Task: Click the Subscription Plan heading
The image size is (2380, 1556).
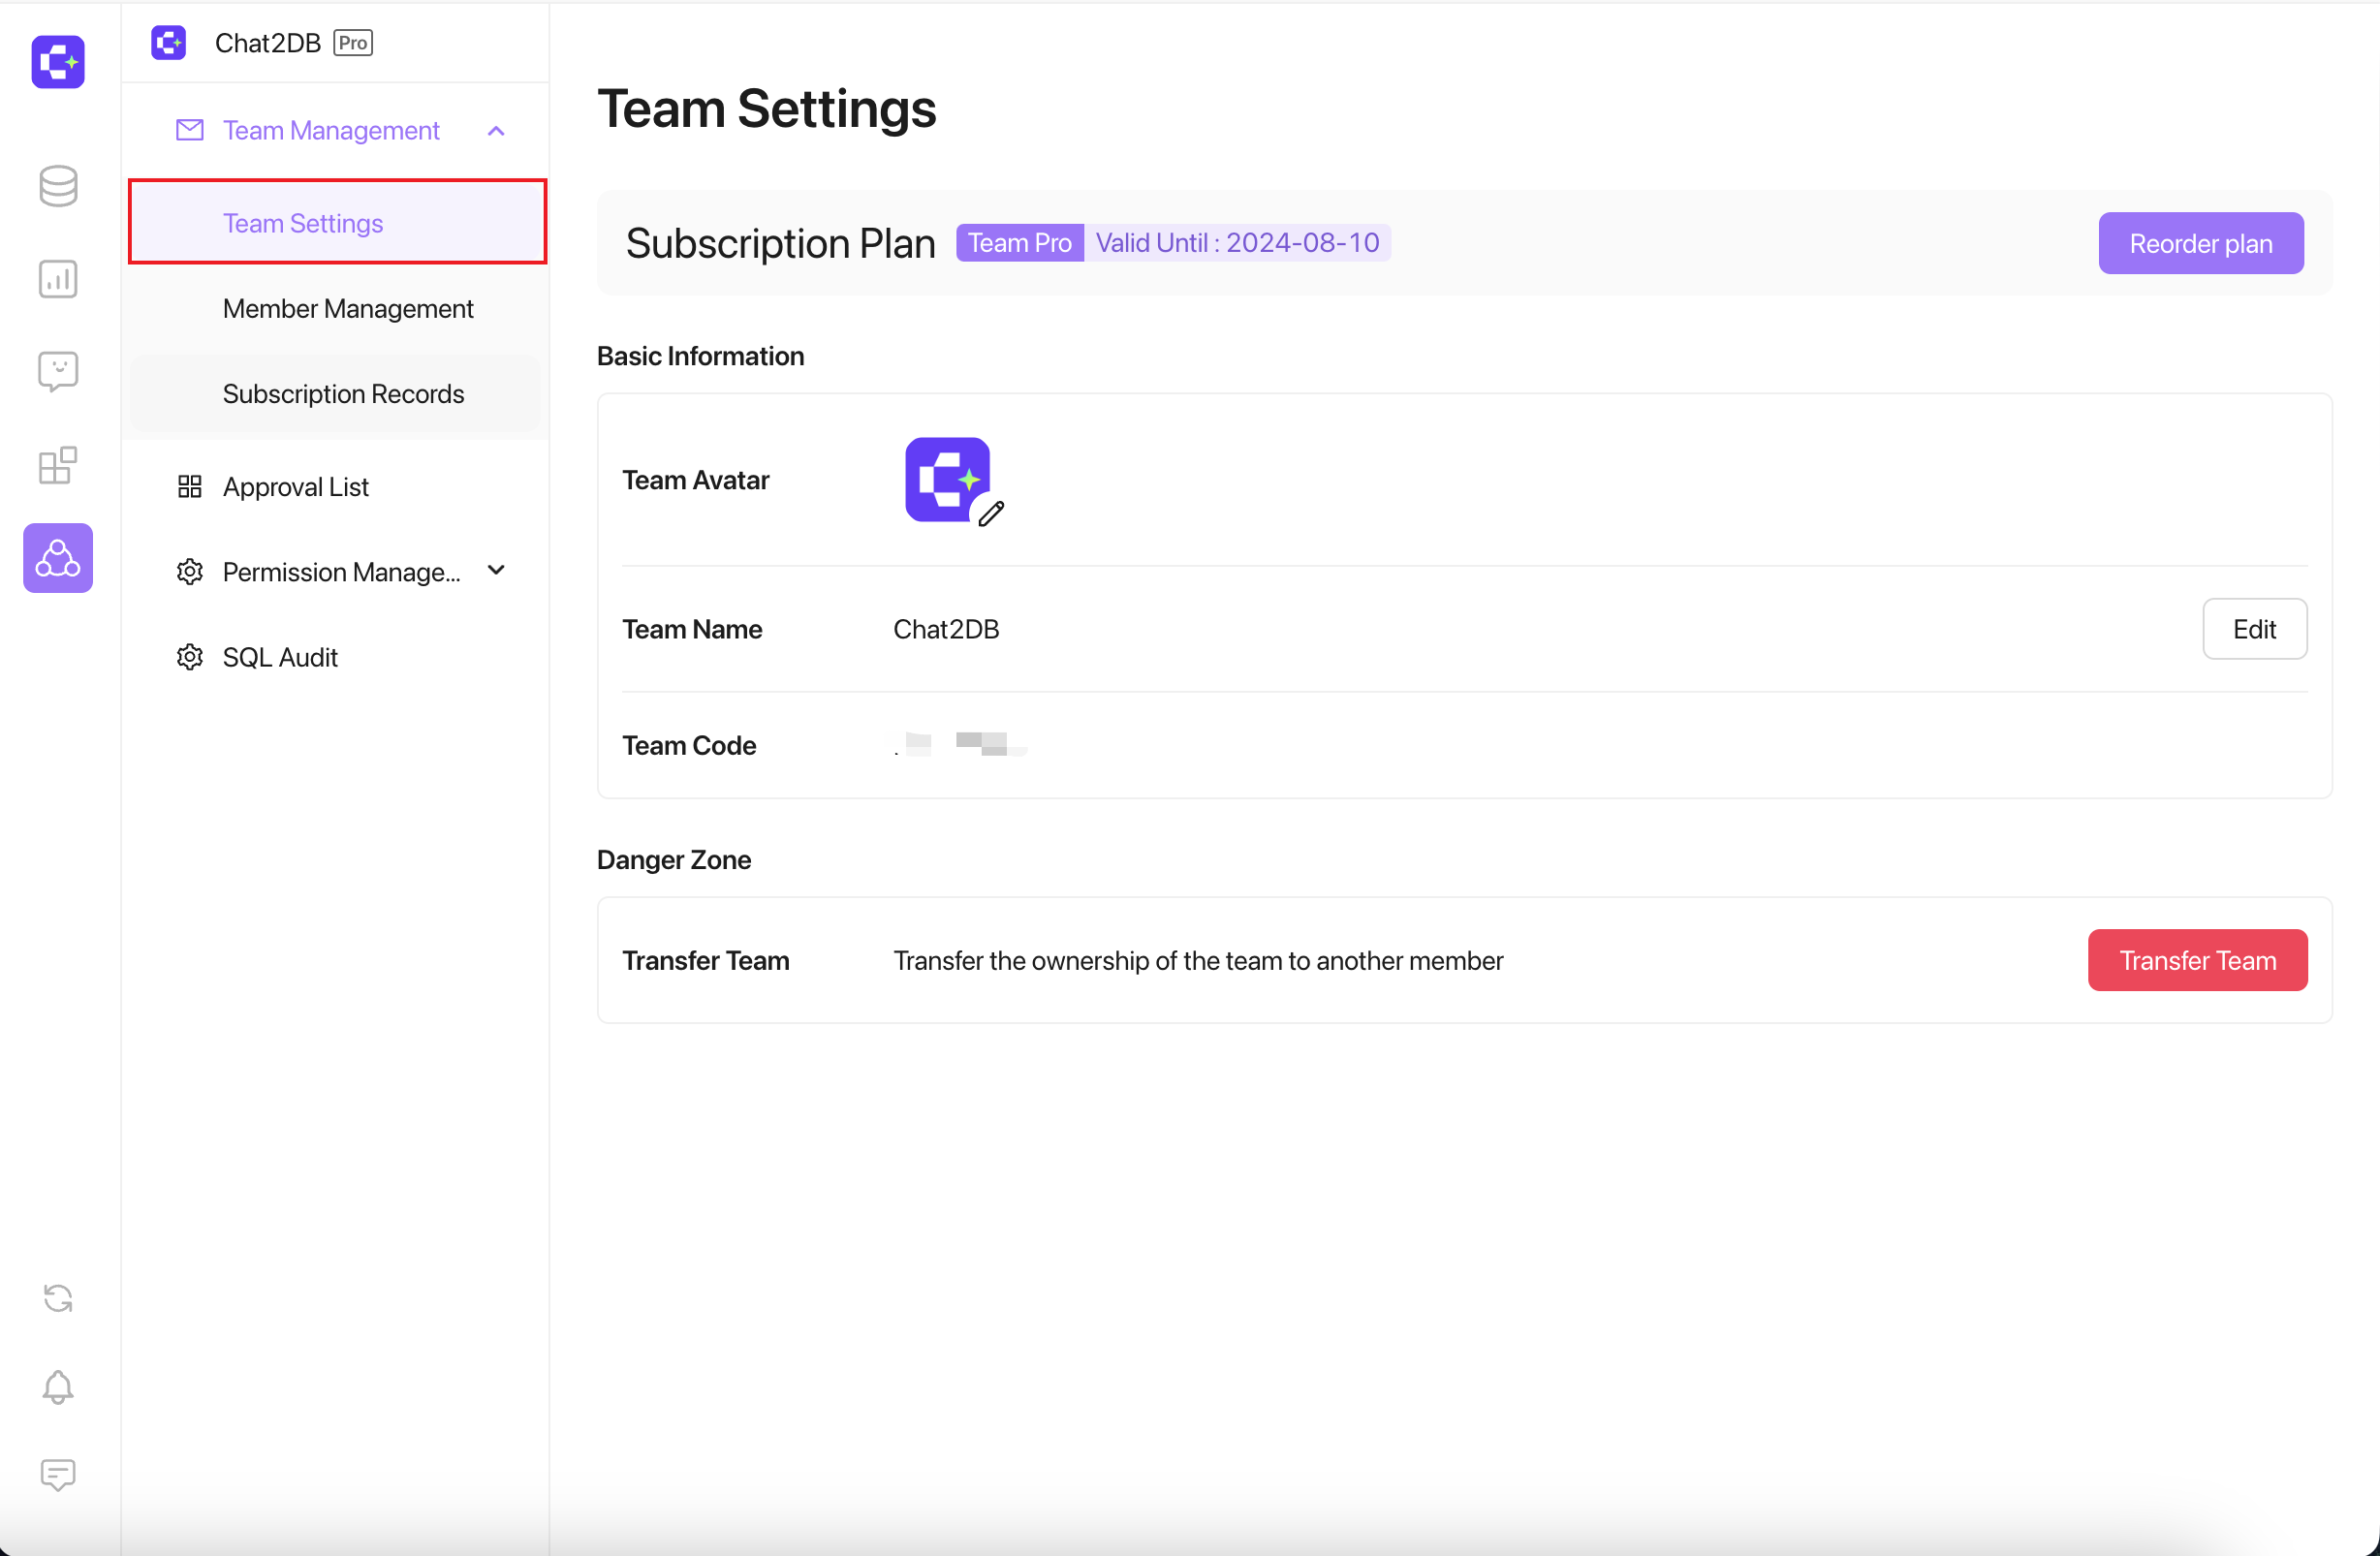Action: 781,243
